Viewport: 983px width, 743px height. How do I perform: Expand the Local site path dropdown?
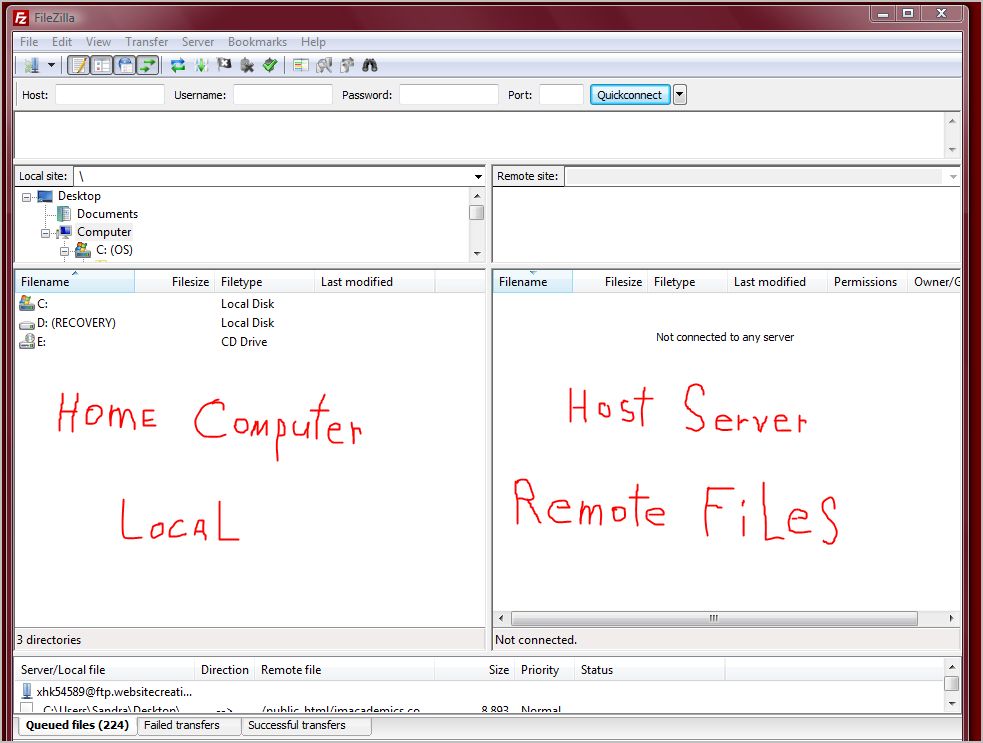pos(478,177)
